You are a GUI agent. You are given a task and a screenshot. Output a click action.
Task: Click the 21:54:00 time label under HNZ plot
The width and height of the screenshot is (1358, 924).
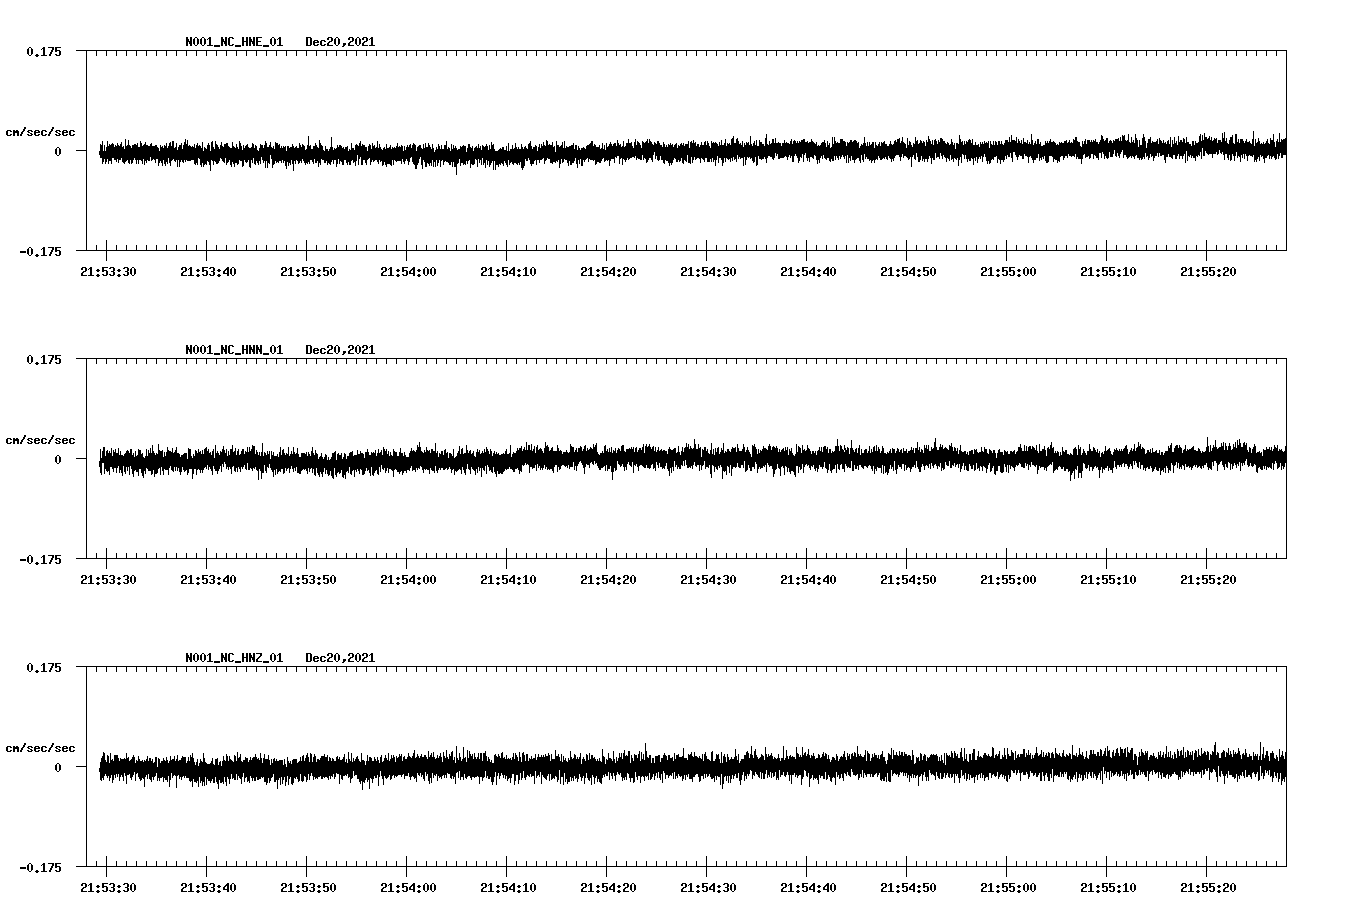click(x=408, y=888)
